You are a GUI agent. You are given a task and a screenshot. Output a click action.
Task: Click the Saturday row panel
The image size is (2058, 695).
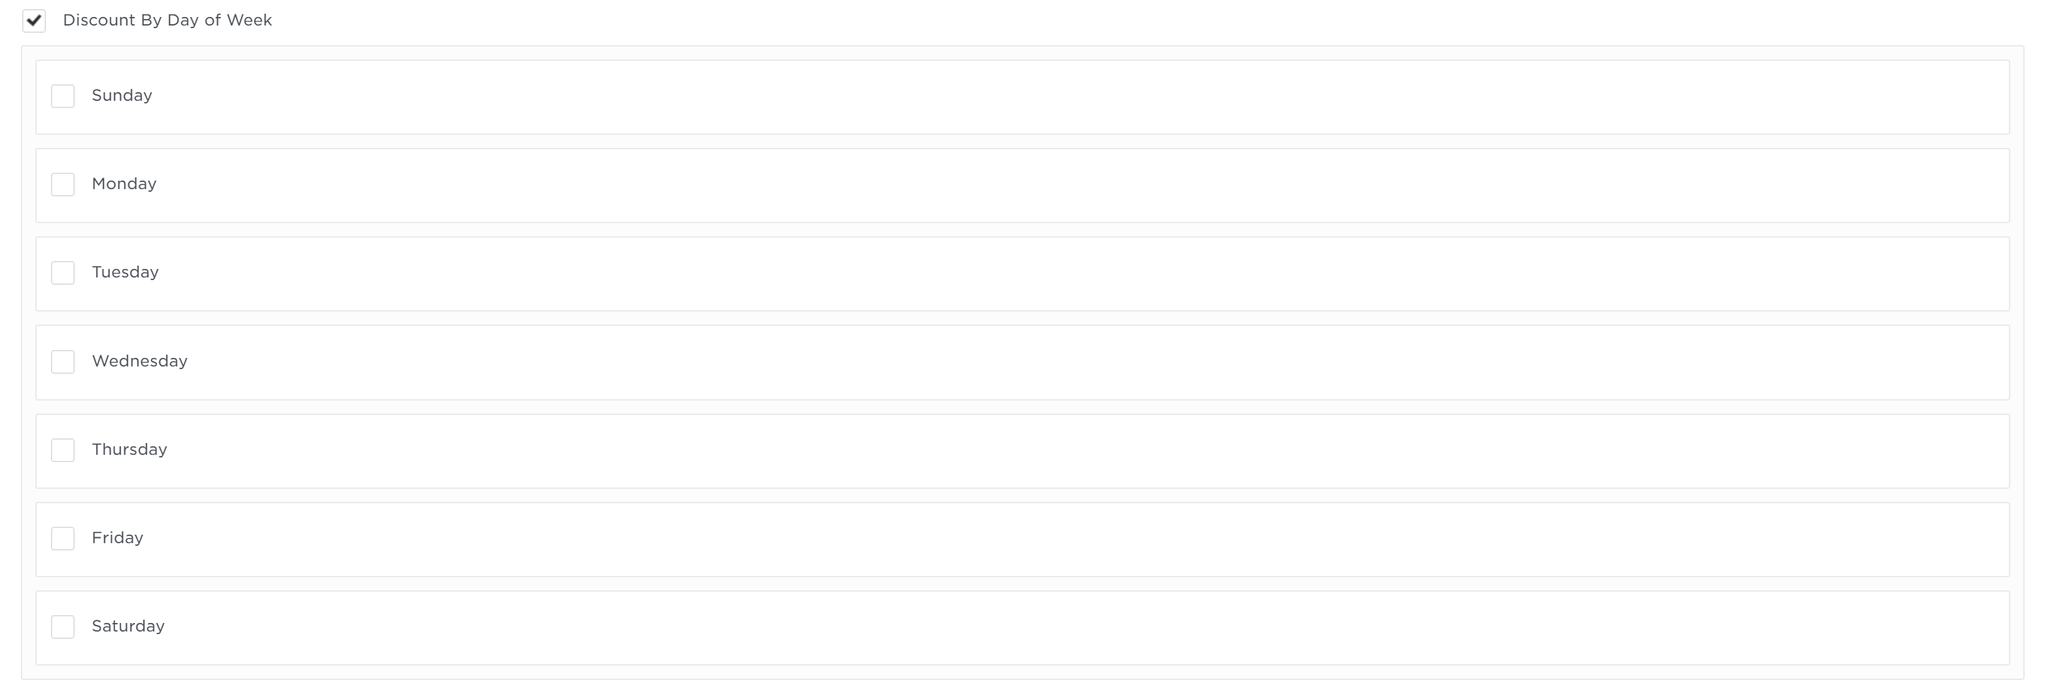(x=1022, y=628)
